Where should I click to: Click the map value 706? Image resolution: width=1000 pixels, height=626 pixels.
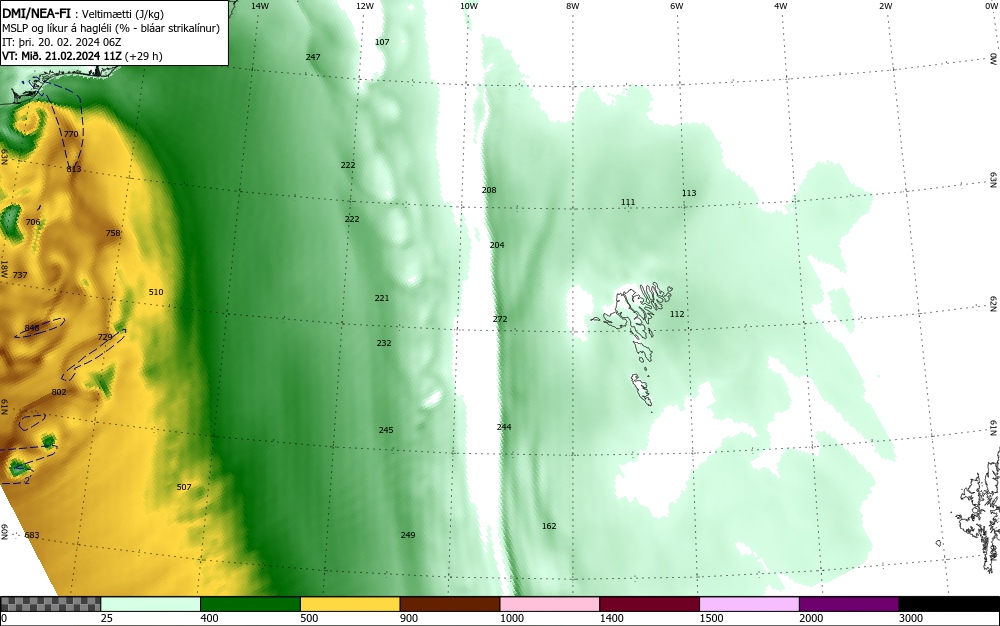pyautogui.click(x=33, y=222)
